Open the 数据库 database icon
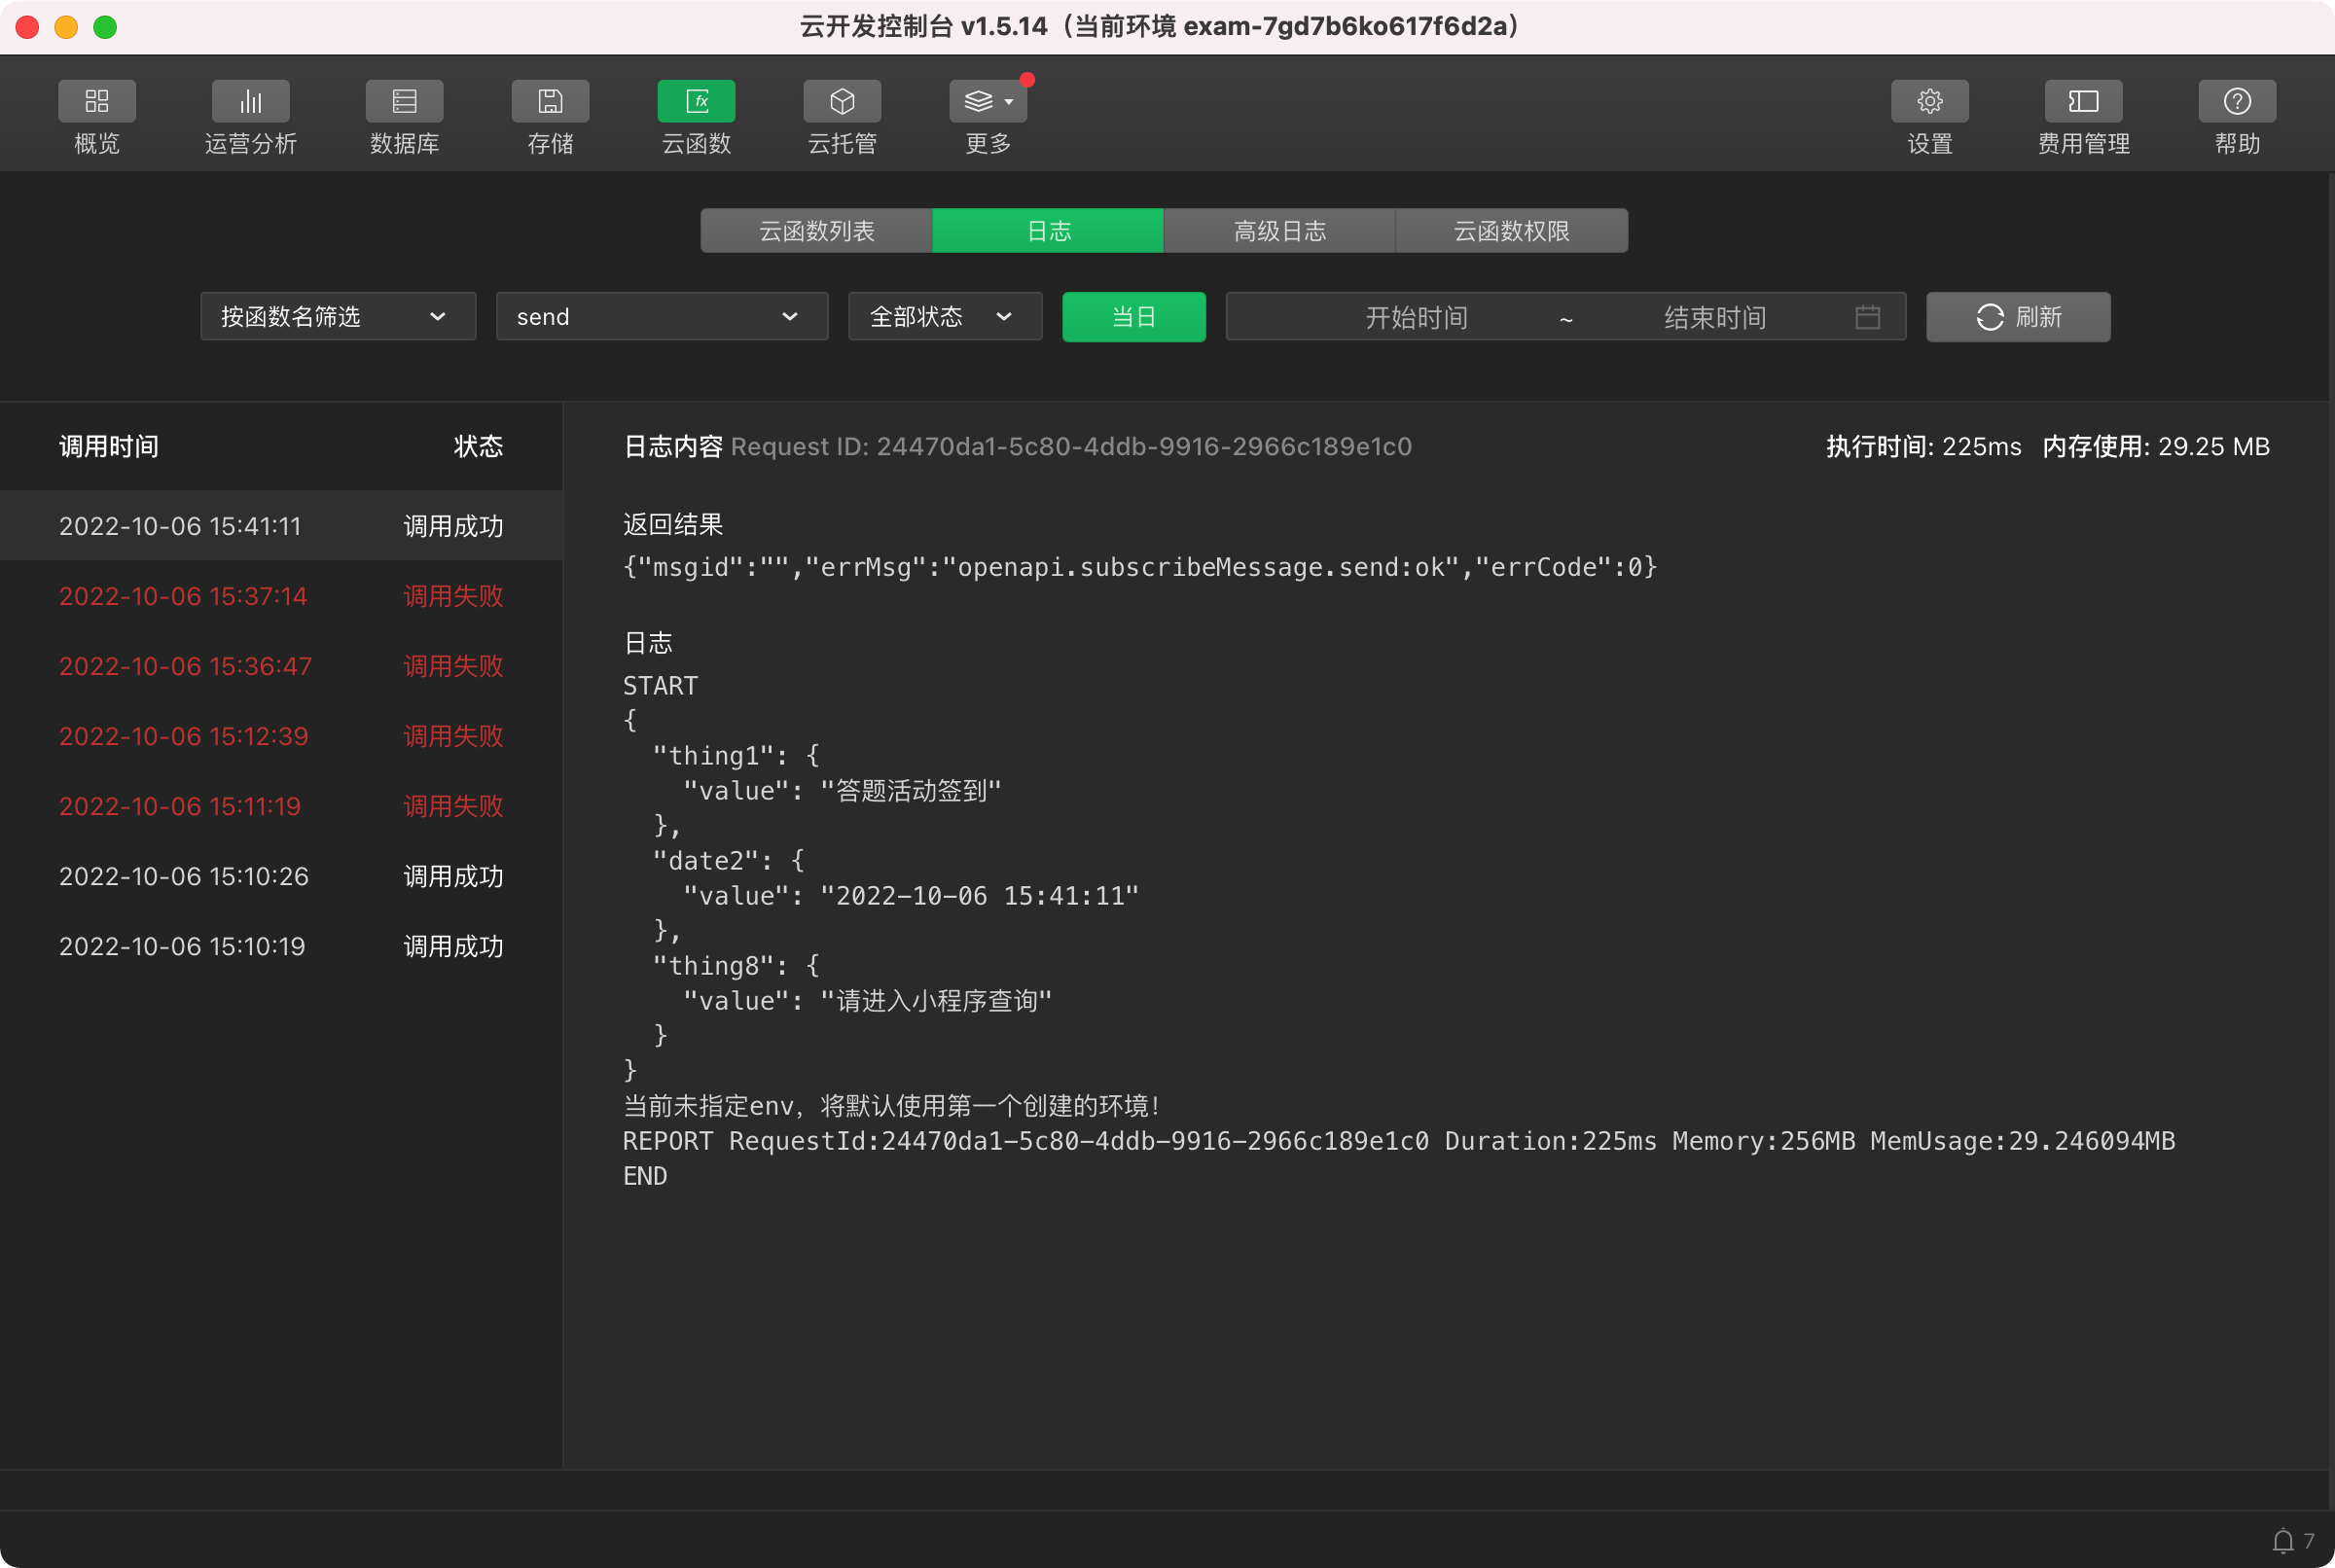Viewport: 2335px width, 1568px height. (404, 101)
